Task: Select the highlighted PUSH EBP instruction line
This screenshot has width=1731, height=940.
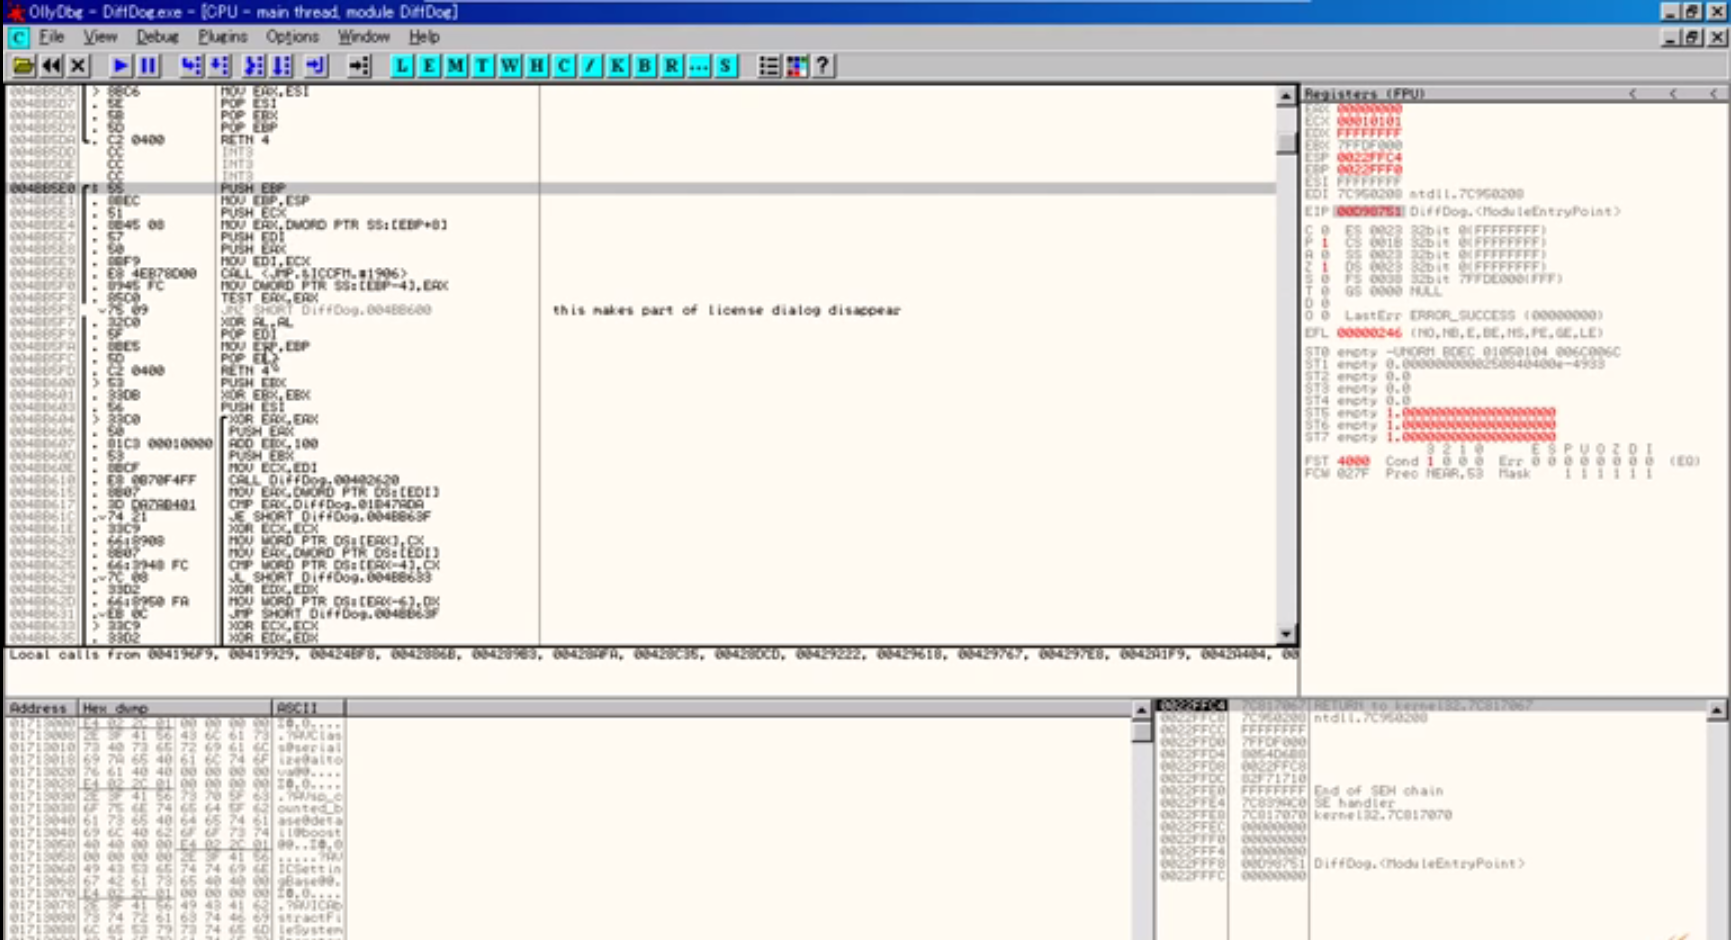Action: 640,188
